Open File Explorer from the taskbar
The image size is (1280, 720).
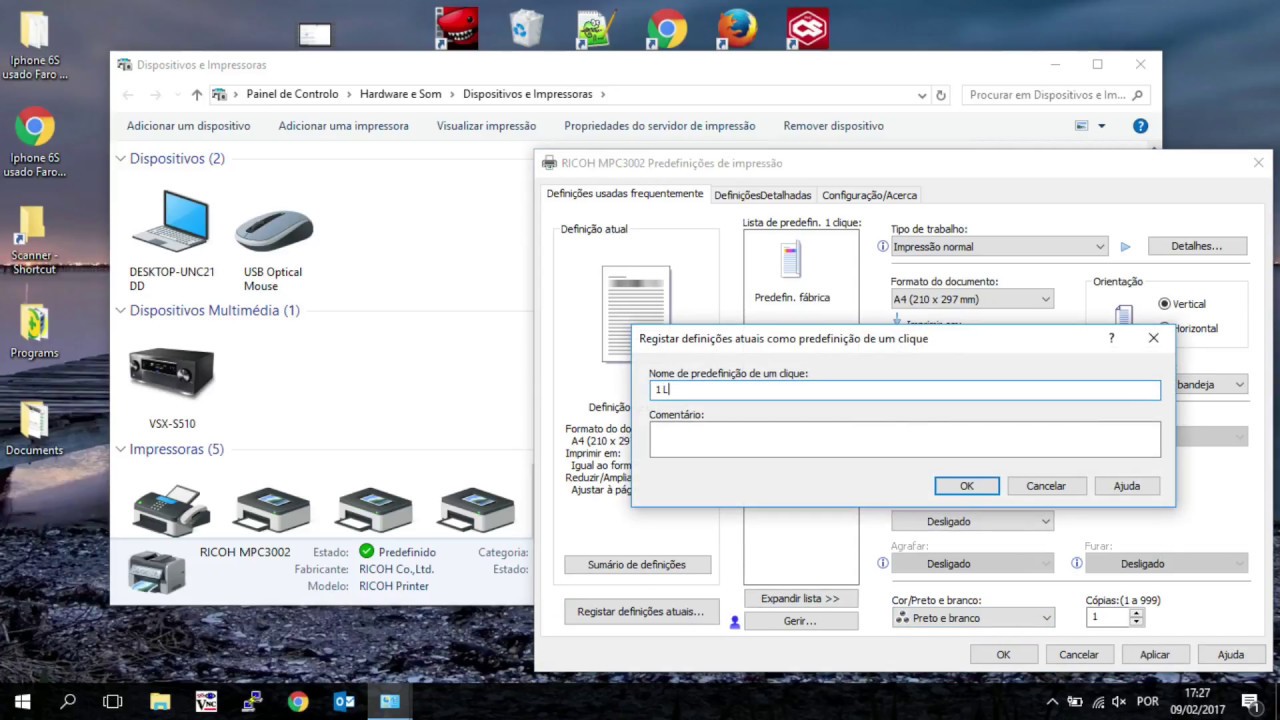point(159,701)
